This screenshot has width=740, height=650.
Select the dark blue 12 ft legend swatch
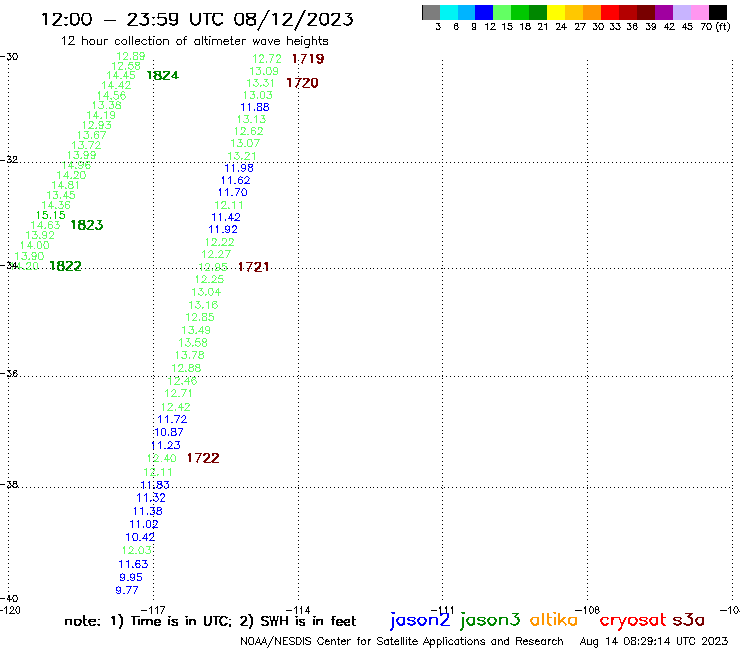484,13
